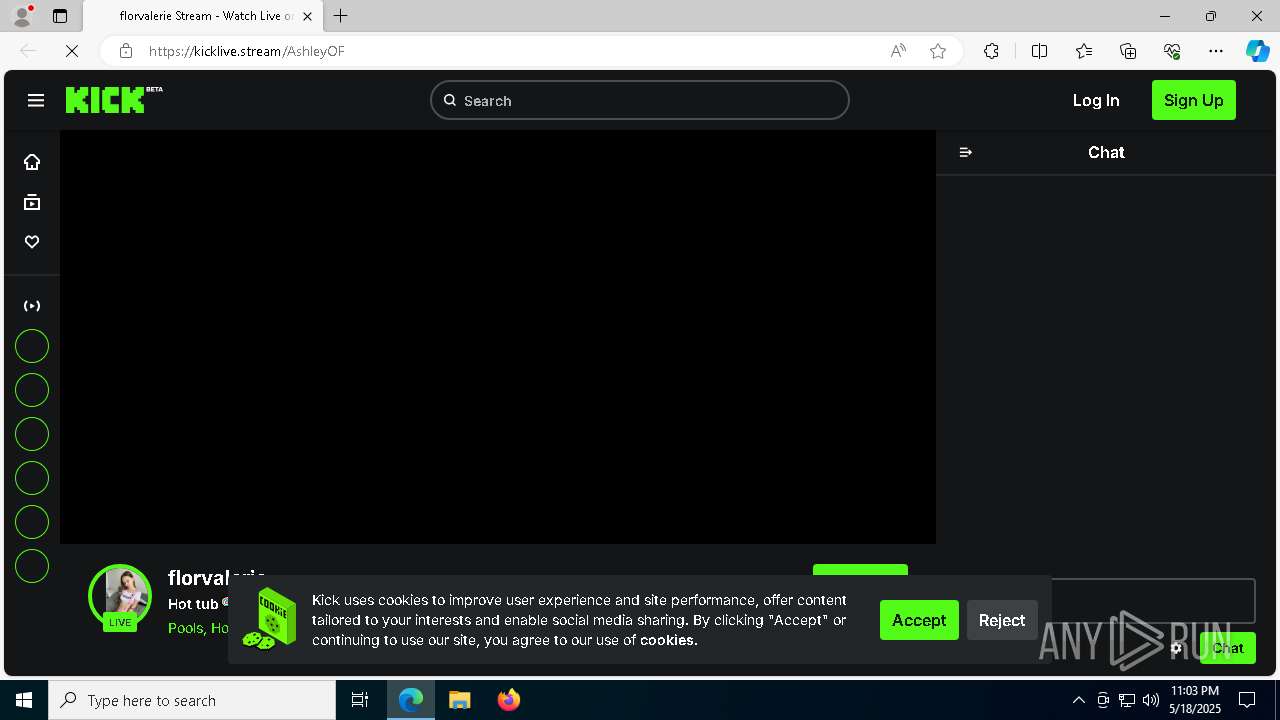Click the Chat panel header

(1106, 152)
